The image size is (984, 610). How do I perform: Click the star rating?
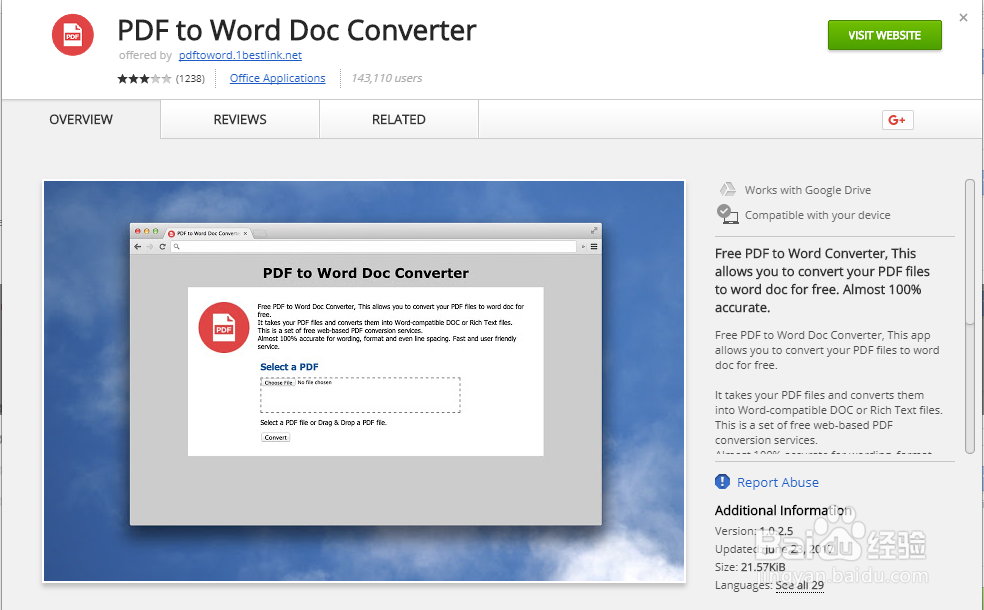click(x=144, y=78)
